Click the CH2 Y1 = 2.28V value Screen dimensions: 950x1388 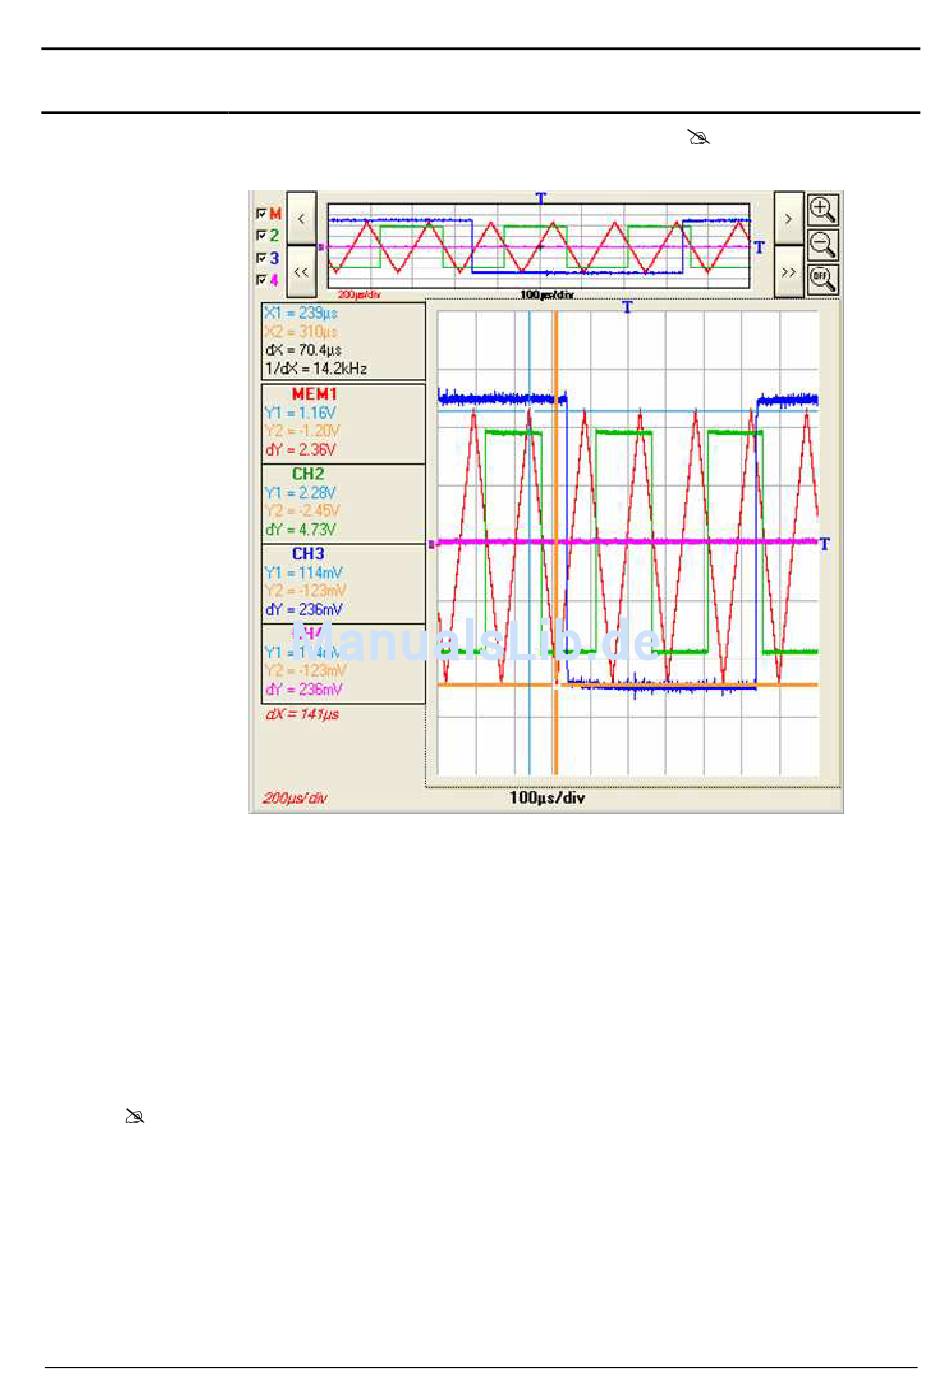tap(300, 492)
